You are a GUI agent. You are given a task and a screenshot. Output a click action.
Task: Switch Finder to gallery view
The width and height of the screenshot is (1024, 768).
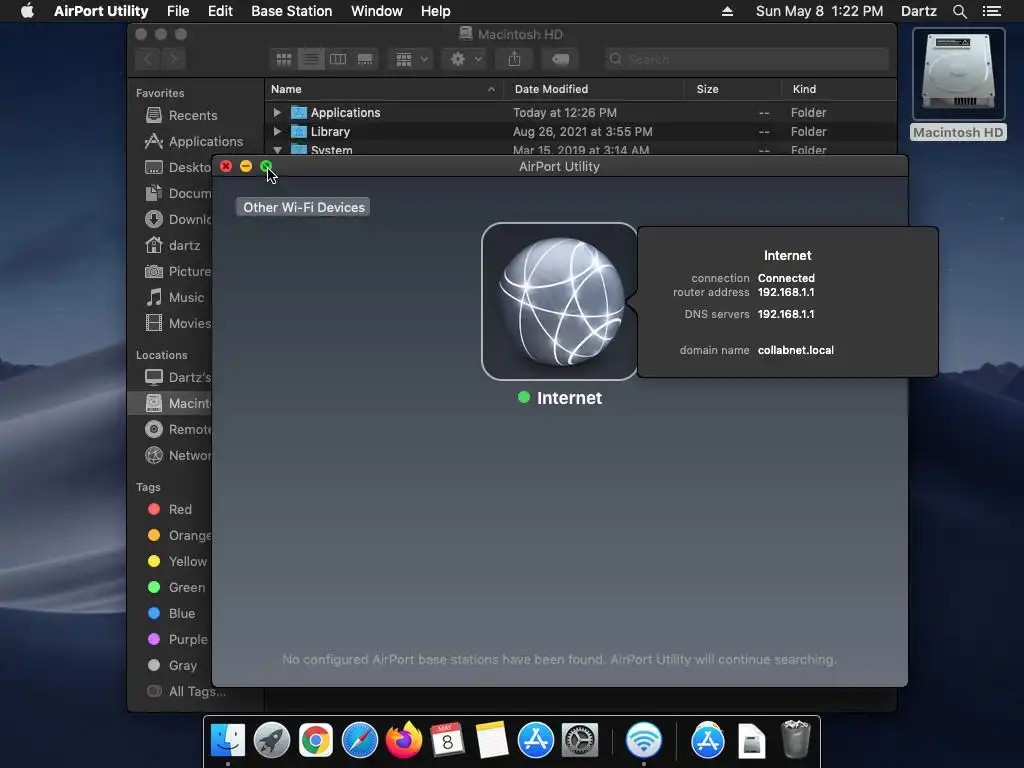coord(365,59)
